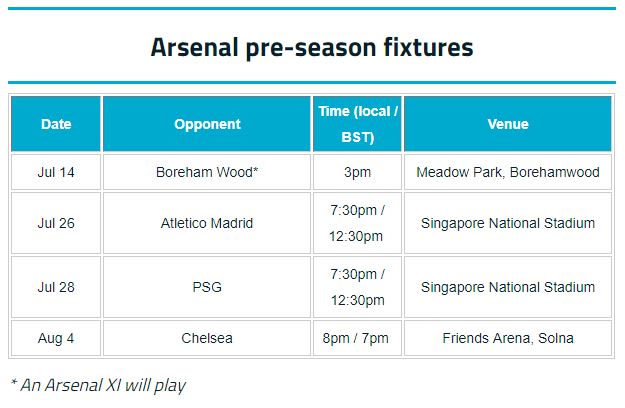Select the Atletico Madrid opponent cell

point(207,223)
